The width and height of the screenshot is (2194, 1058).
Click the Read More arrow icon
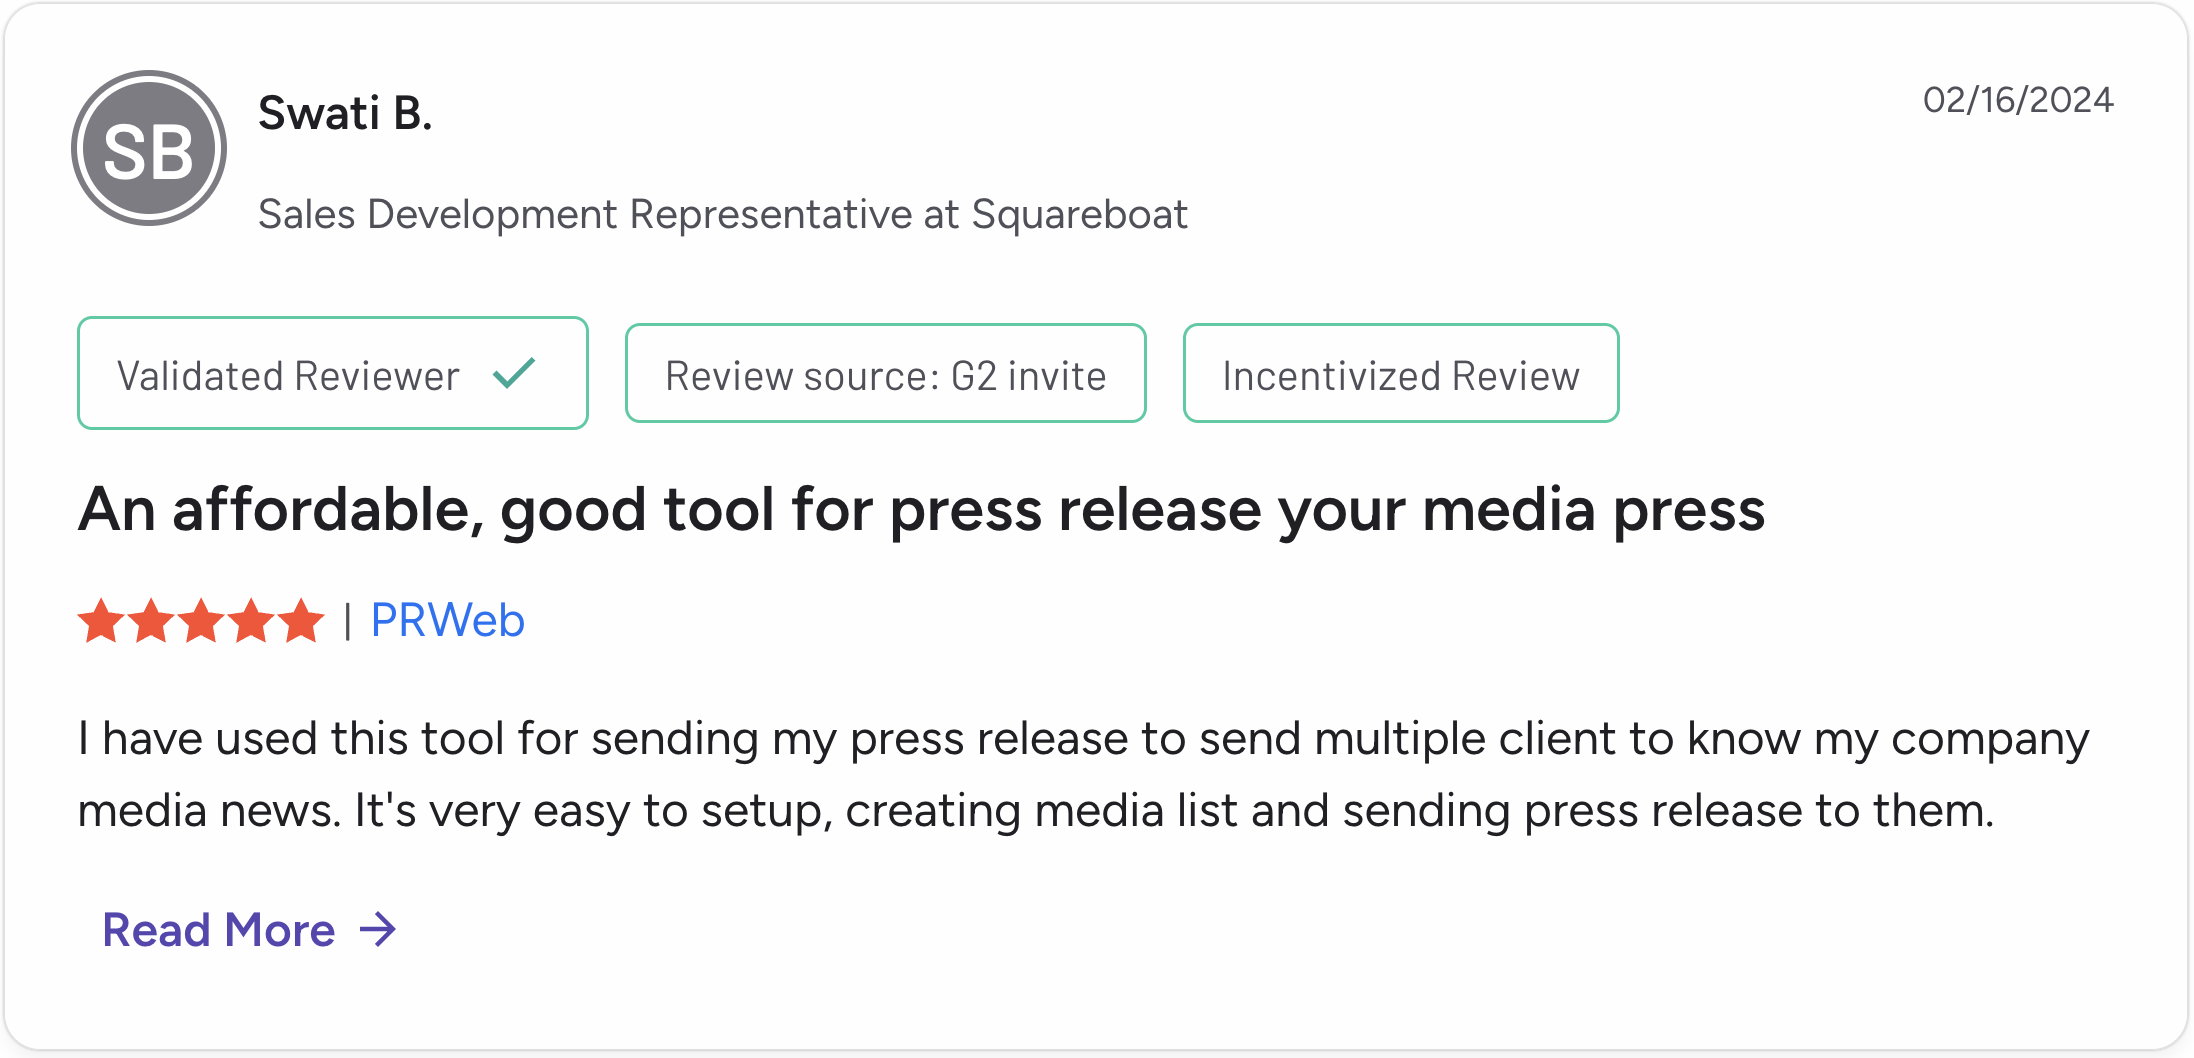pos(378,930)
